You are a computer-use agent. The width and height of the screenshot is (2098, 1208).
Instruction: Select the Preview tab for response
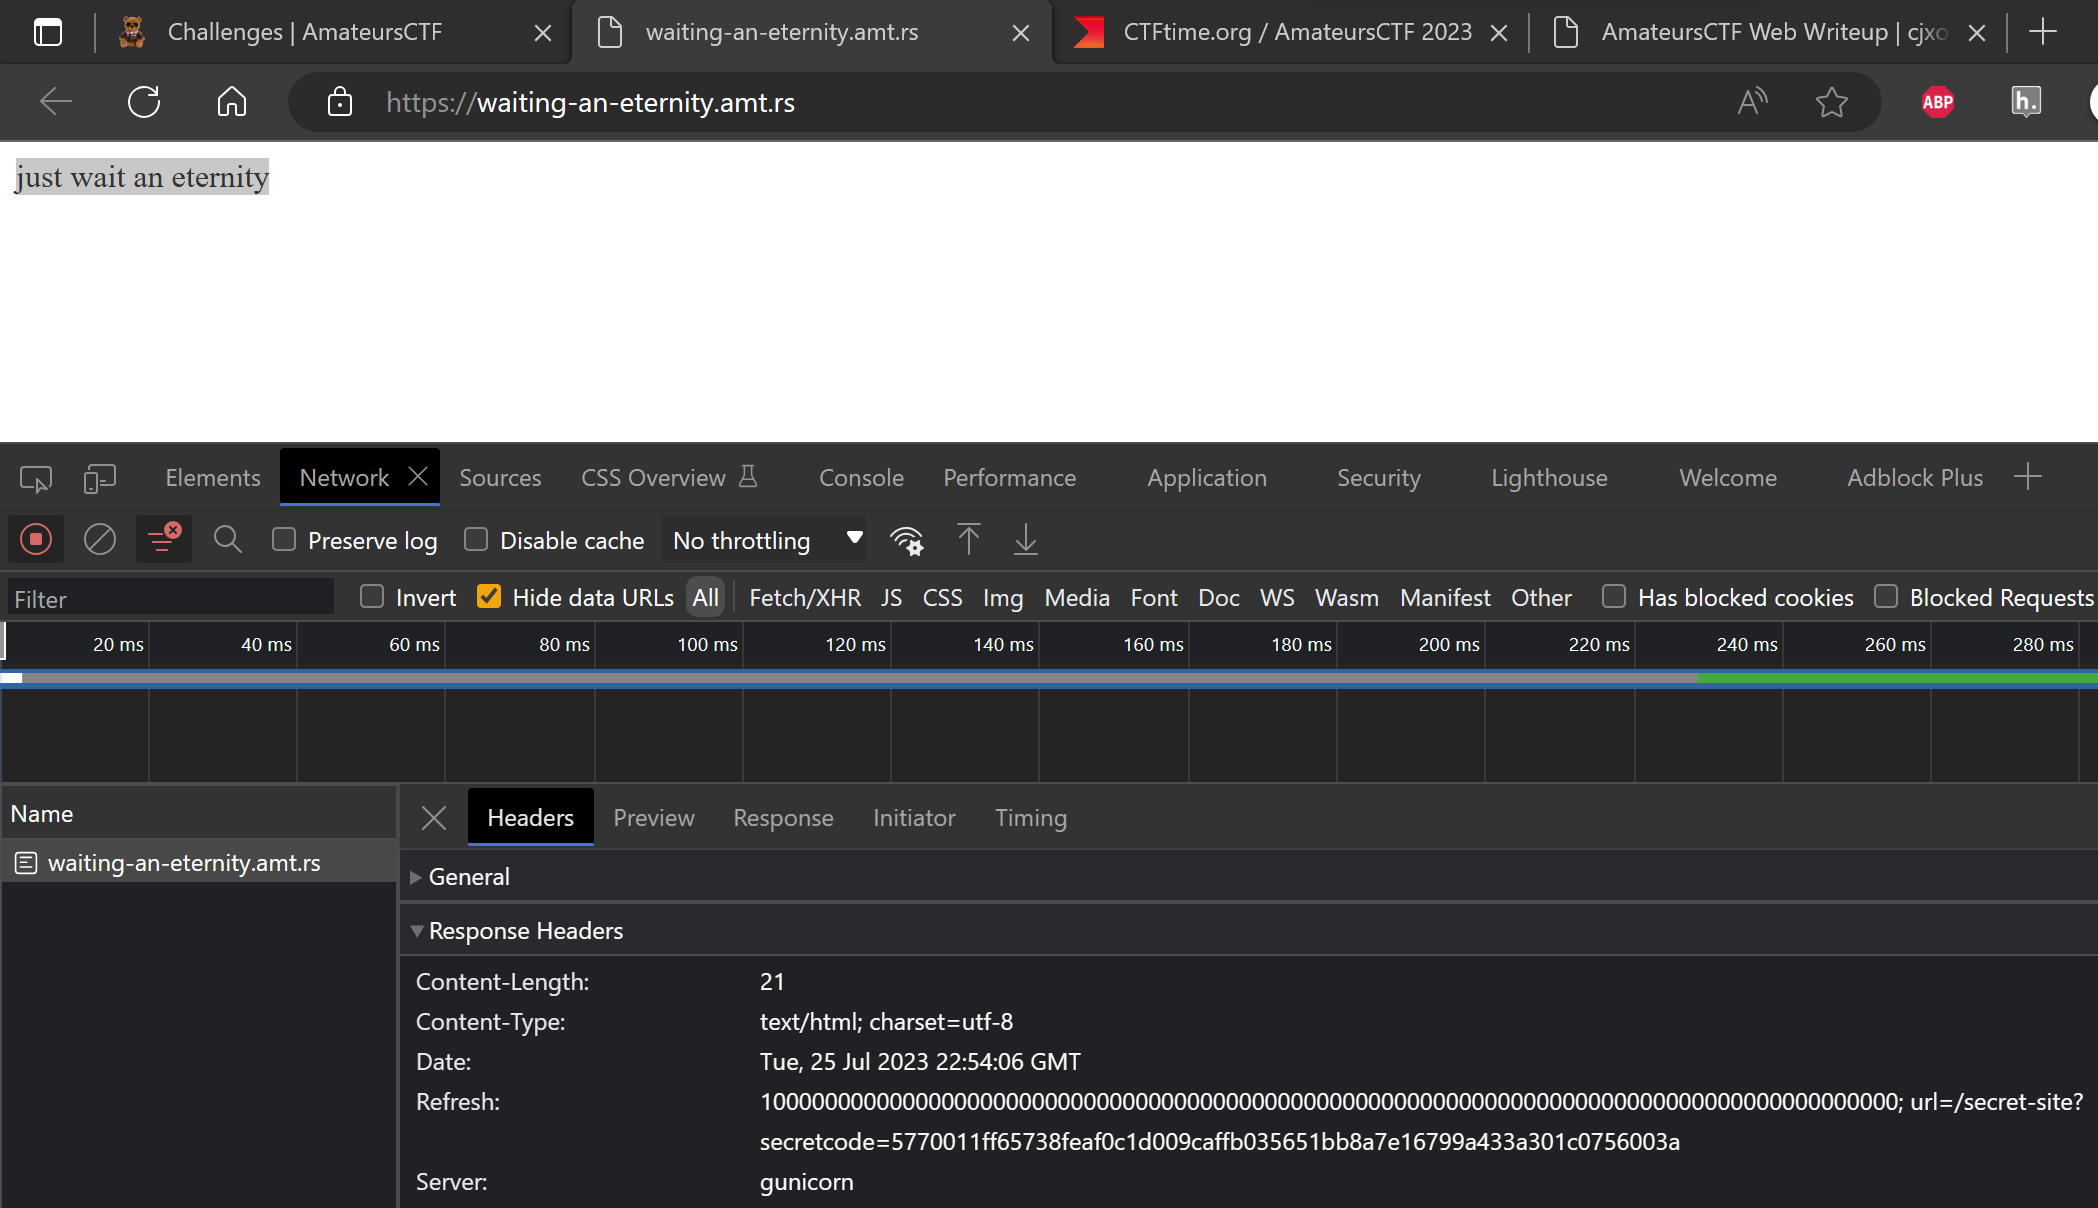click(x=654, y=817)
